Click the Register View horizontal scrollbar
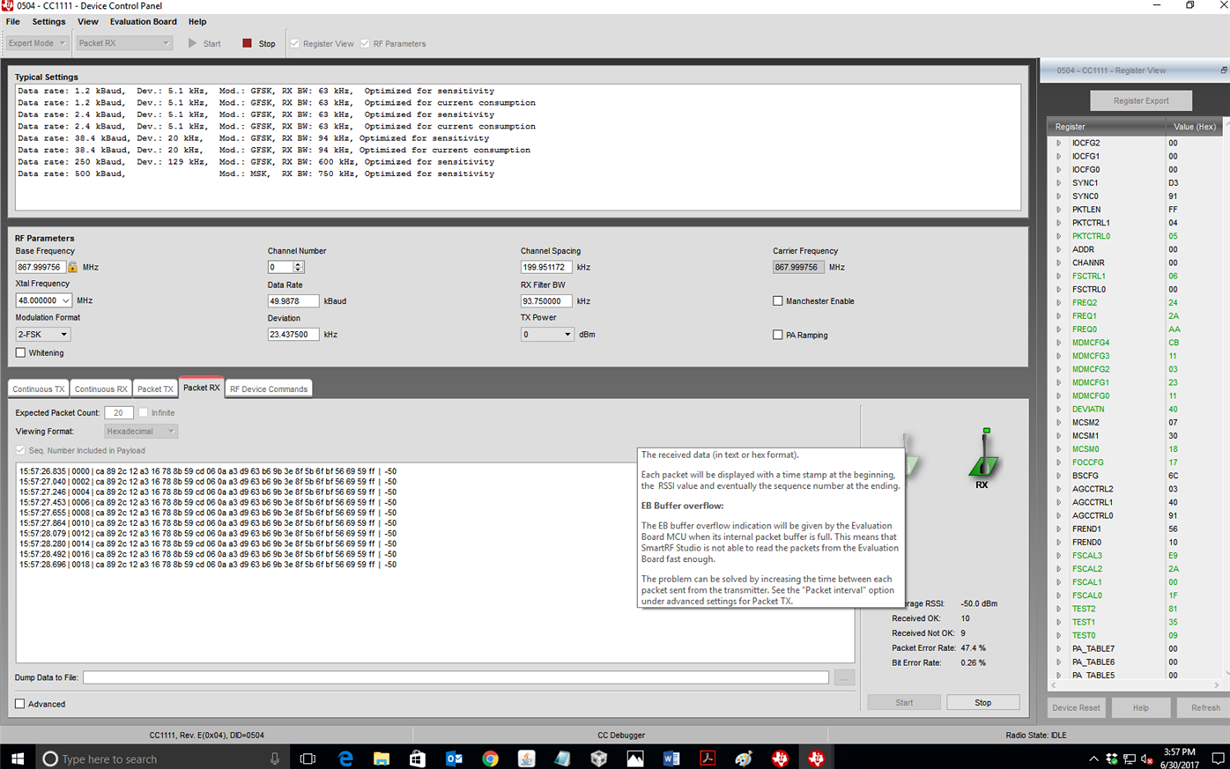 (x=1135, y=686)
